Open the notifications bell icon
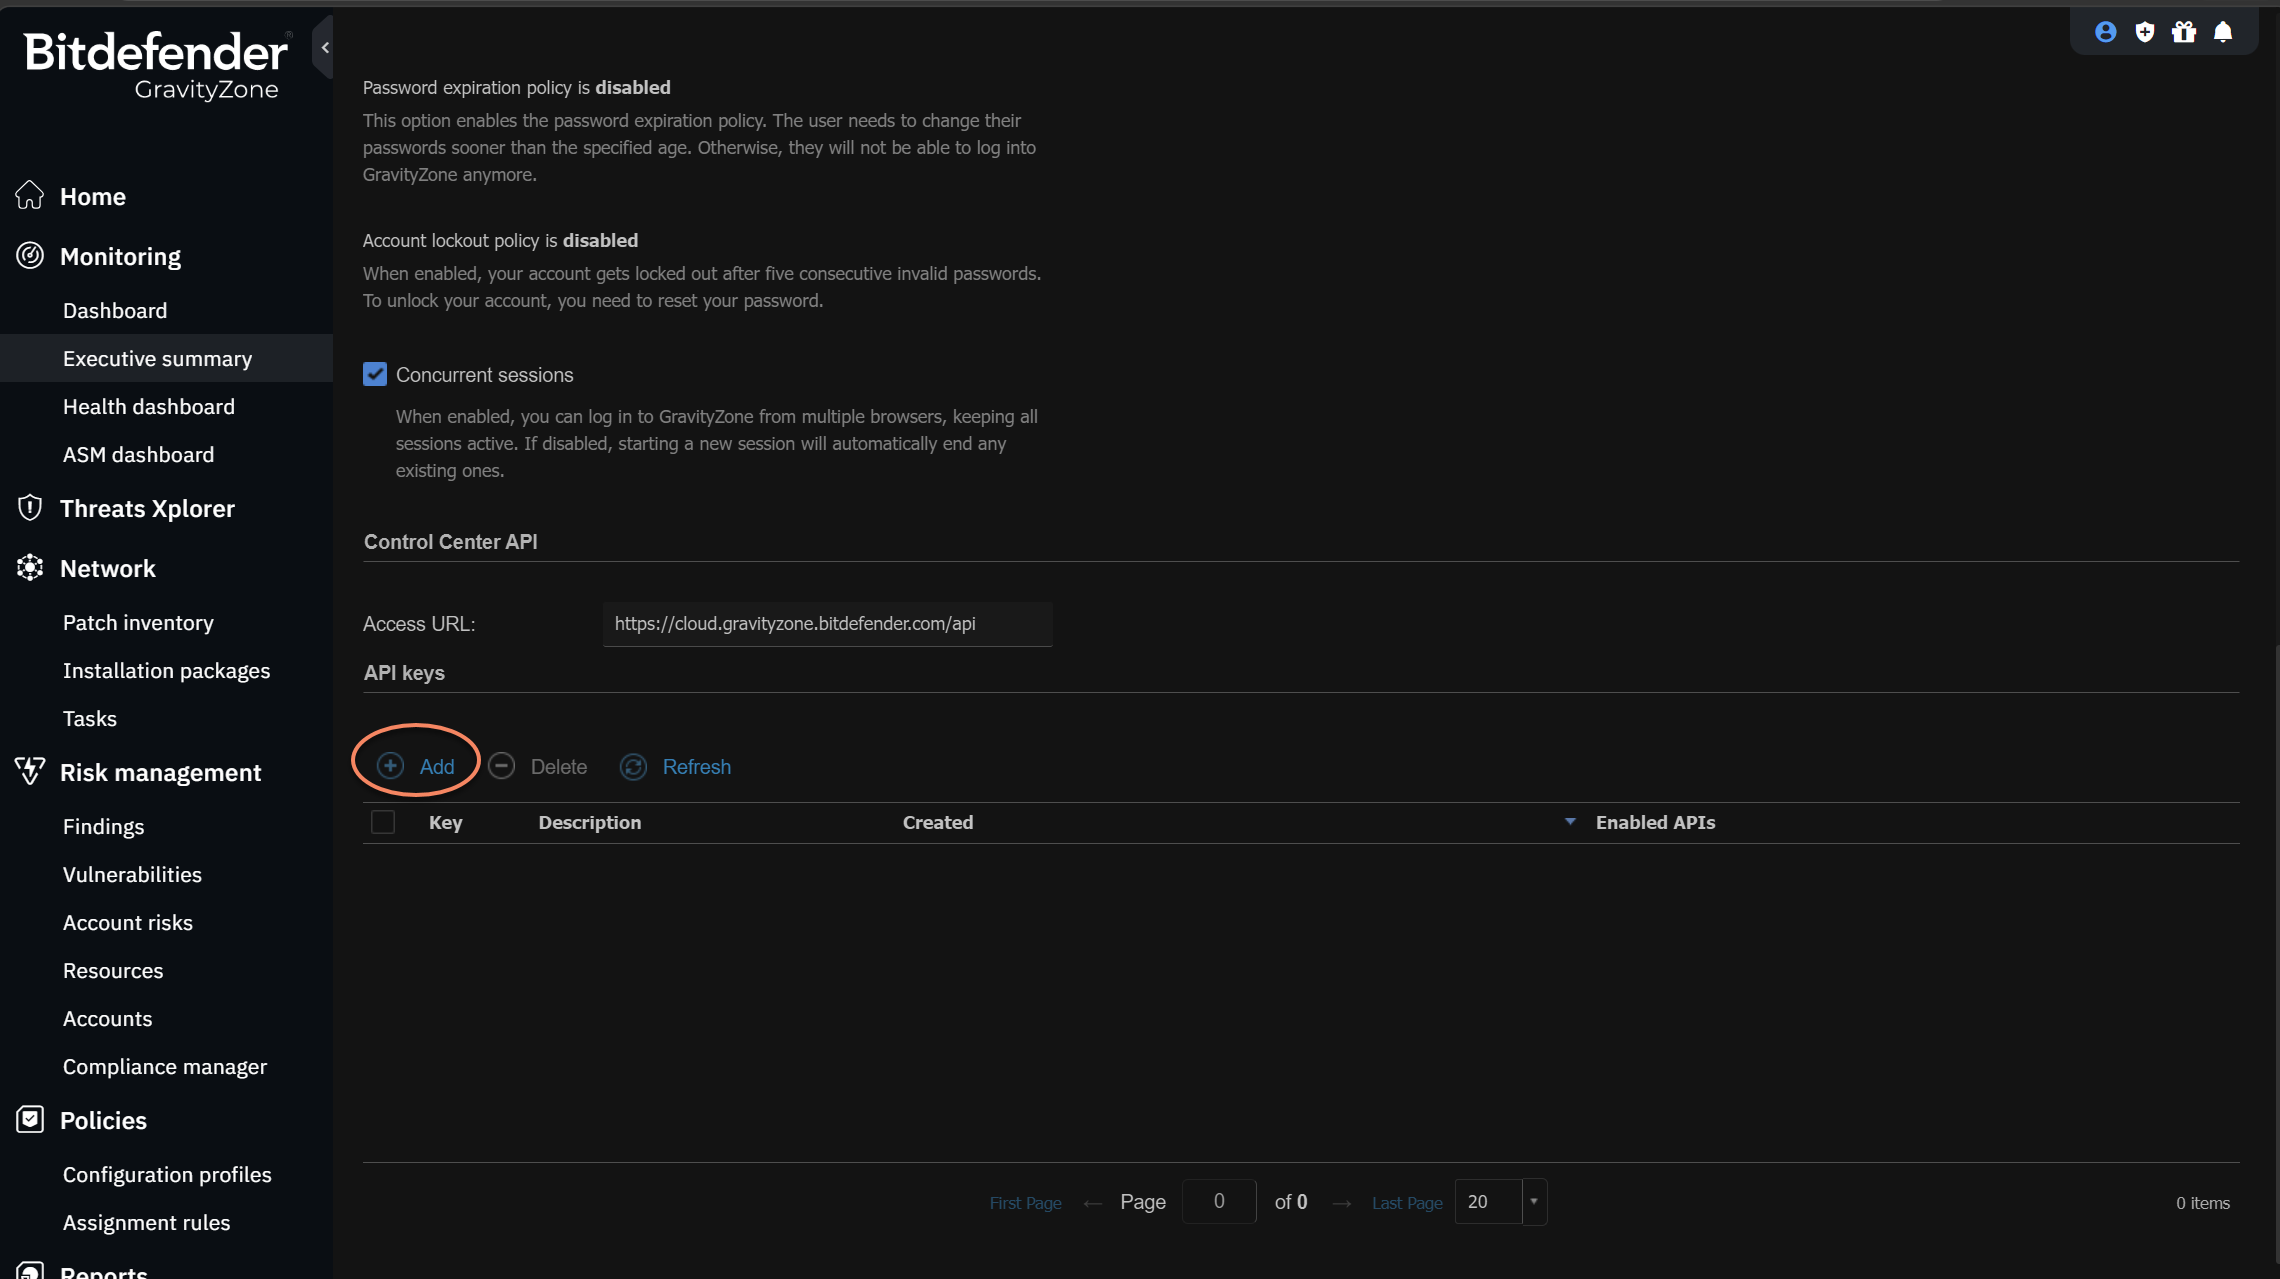The image size is (2280, 1279). pos(2223,32)
